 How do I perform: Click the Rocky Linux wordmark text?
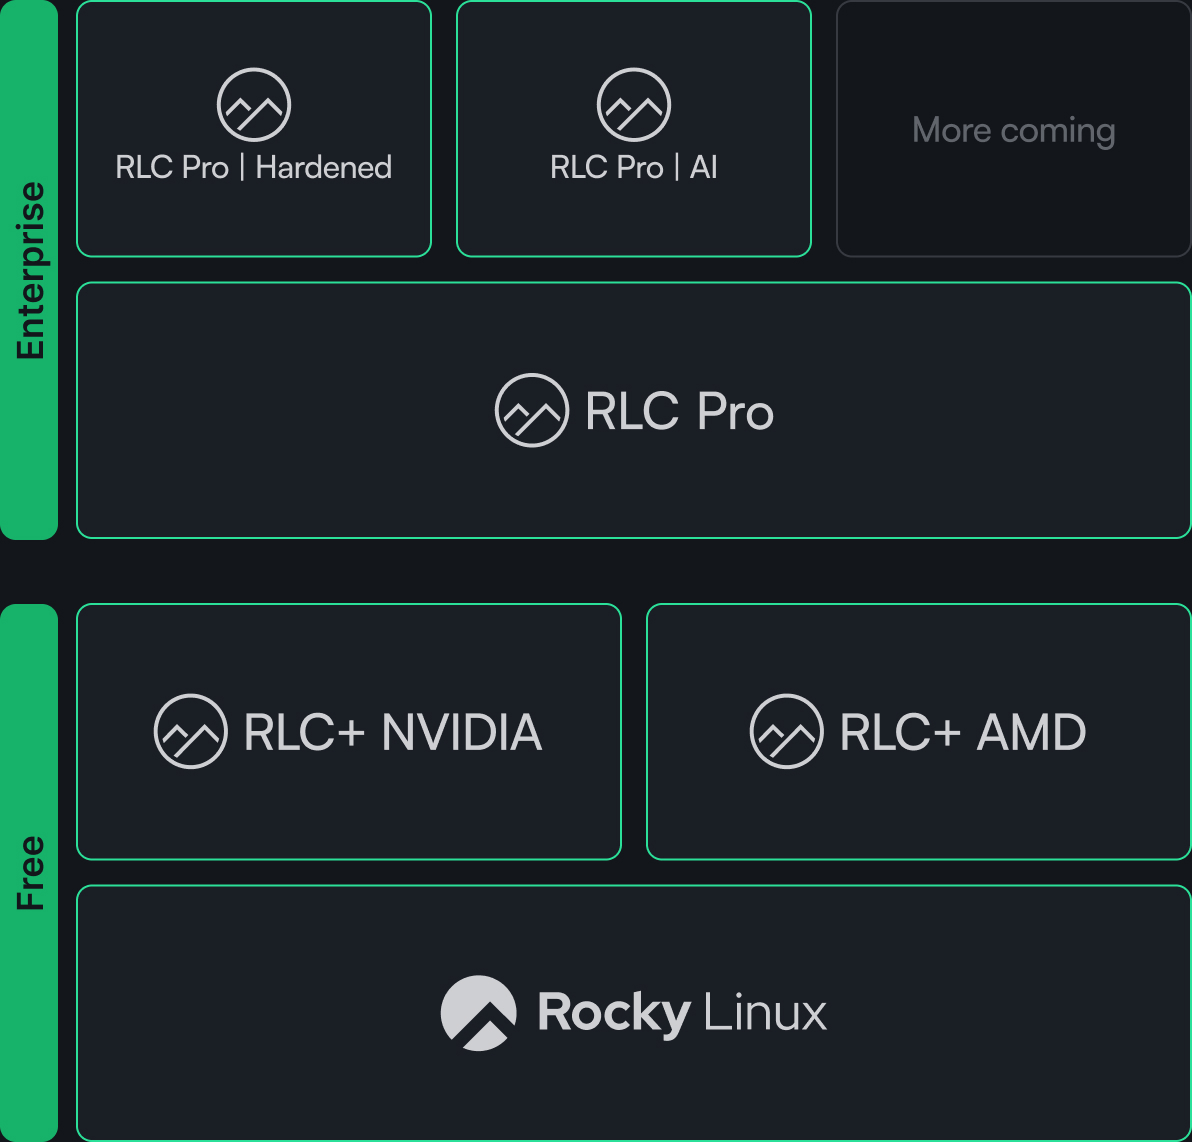click(682, 1013)
